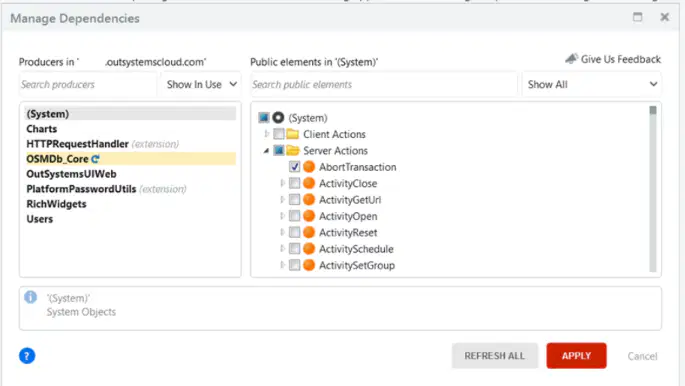The image size is (685, 386).
Task: Click the orange icon of ActivityOpen
Action: (x=309, y=216)
